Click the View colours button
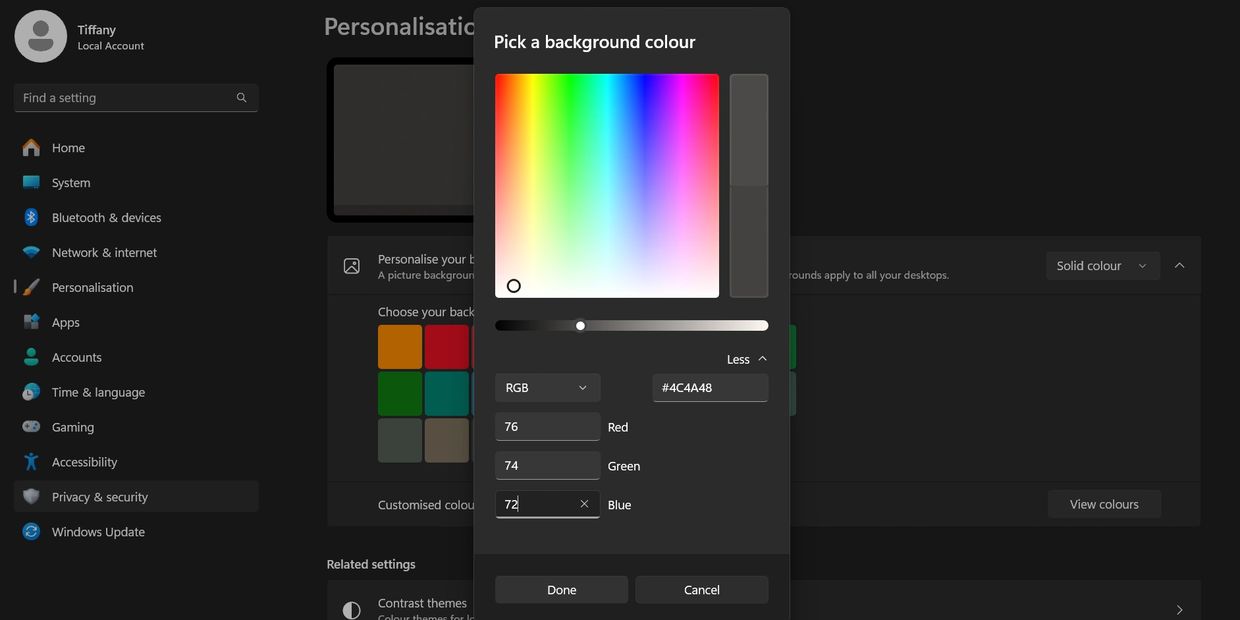Image resolution: width=1240 pixels, height=620 pixels. (x=1104, y=504)
